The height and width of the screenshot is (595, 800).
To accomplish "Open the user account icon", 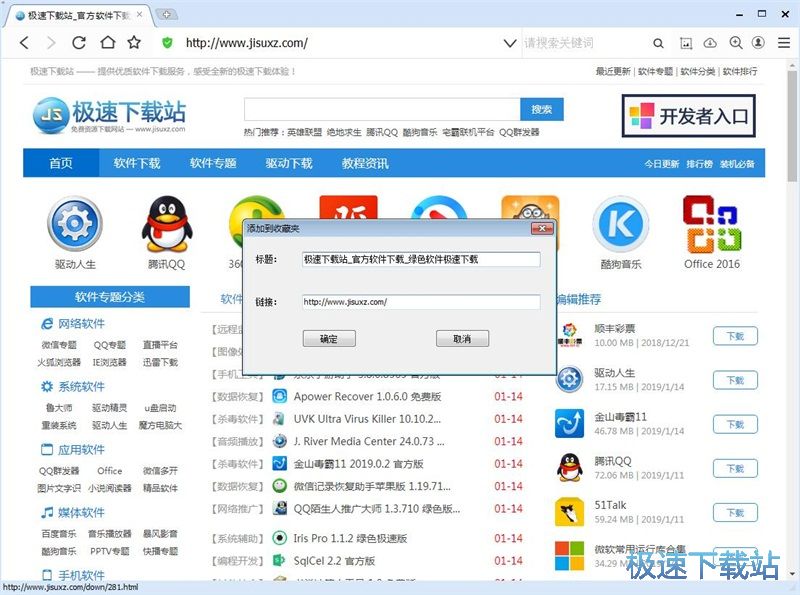I will point(759,42).
